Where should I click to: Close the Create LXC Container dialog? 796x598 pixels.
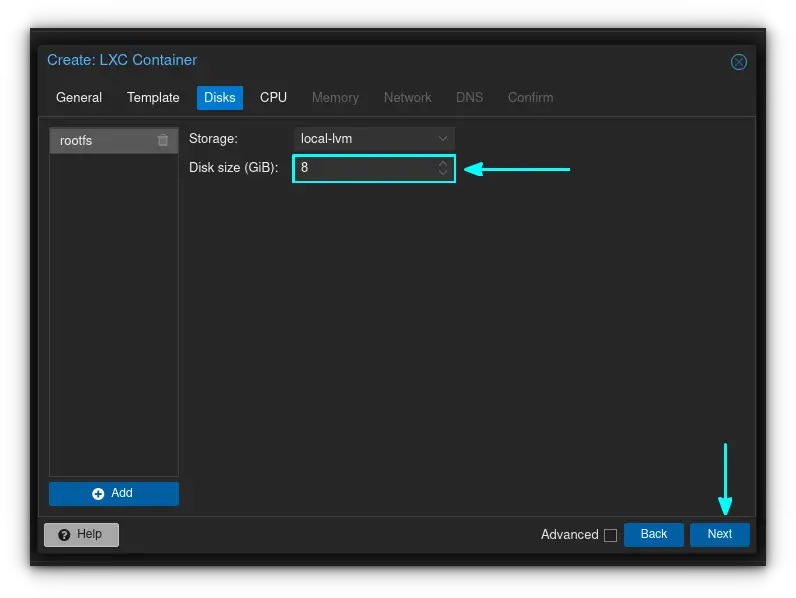pyautogui.click(x=738, y=62)
